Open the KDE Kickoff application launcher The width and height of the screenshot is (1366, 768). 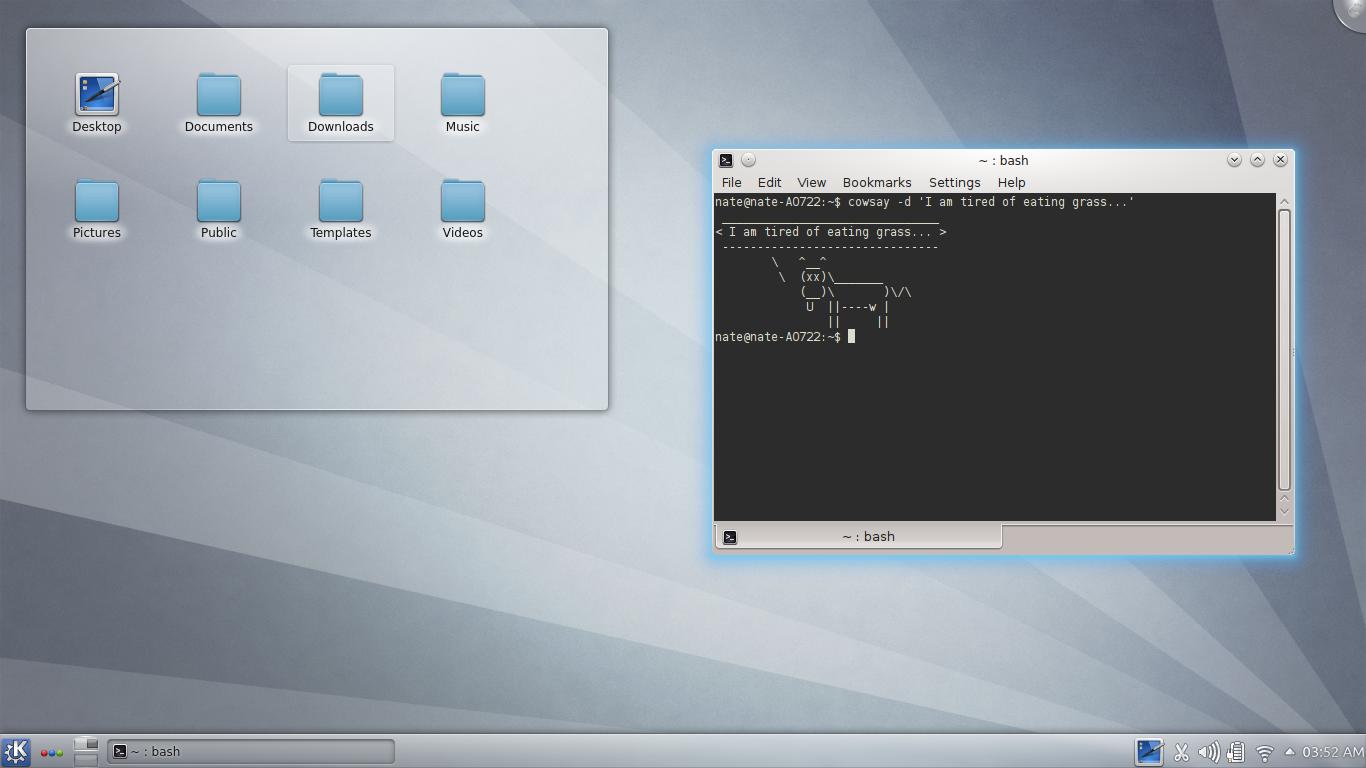[x=16, y=752]
